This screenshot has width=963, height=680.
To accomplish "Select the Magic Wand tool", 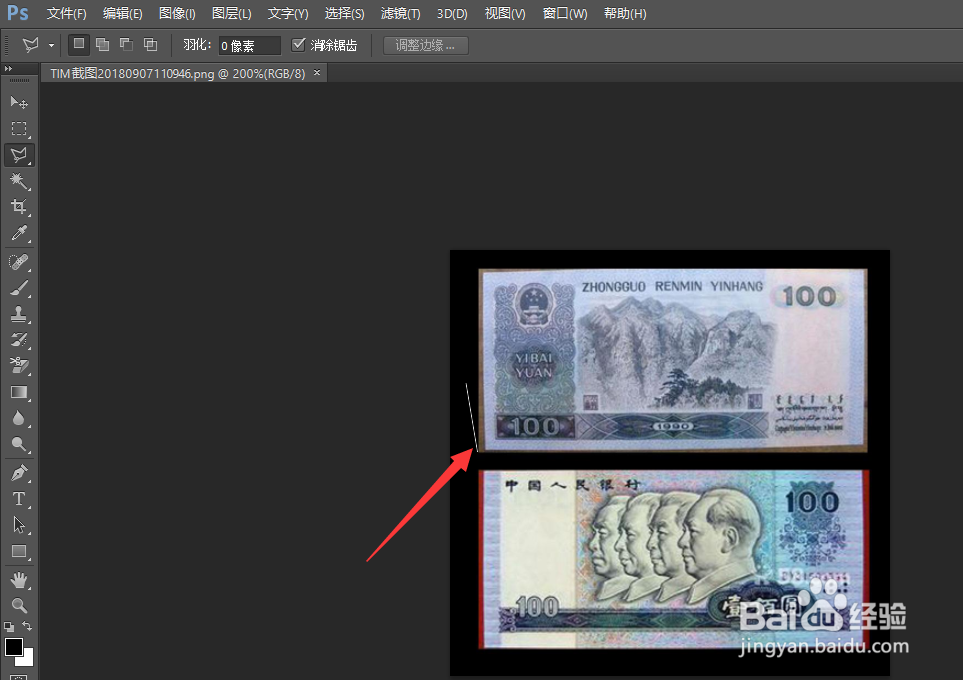I will [x=18, y=181].
